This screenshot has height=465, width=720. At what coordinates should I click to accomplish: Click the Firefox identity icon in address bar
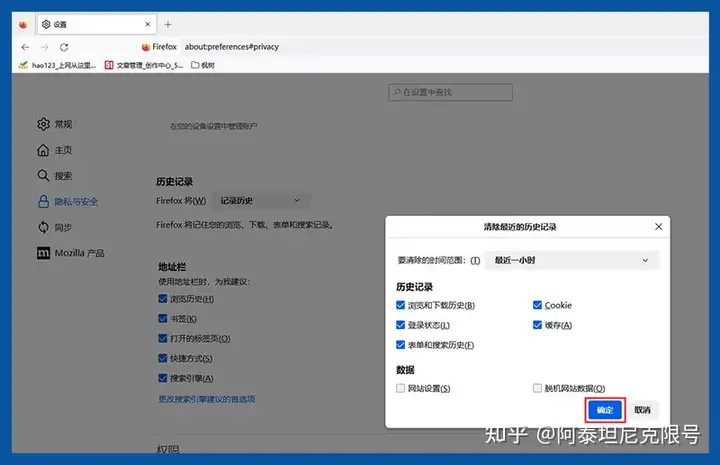146,47
